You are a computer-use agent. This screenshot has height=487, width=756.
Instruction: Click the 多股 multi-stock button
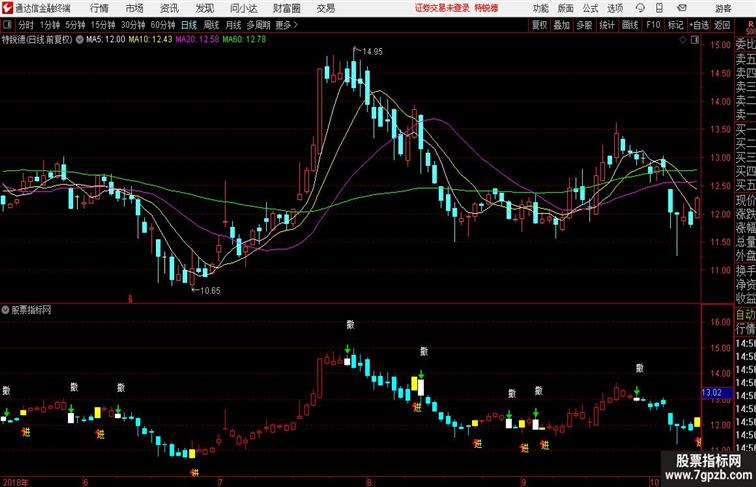[584, 25]
